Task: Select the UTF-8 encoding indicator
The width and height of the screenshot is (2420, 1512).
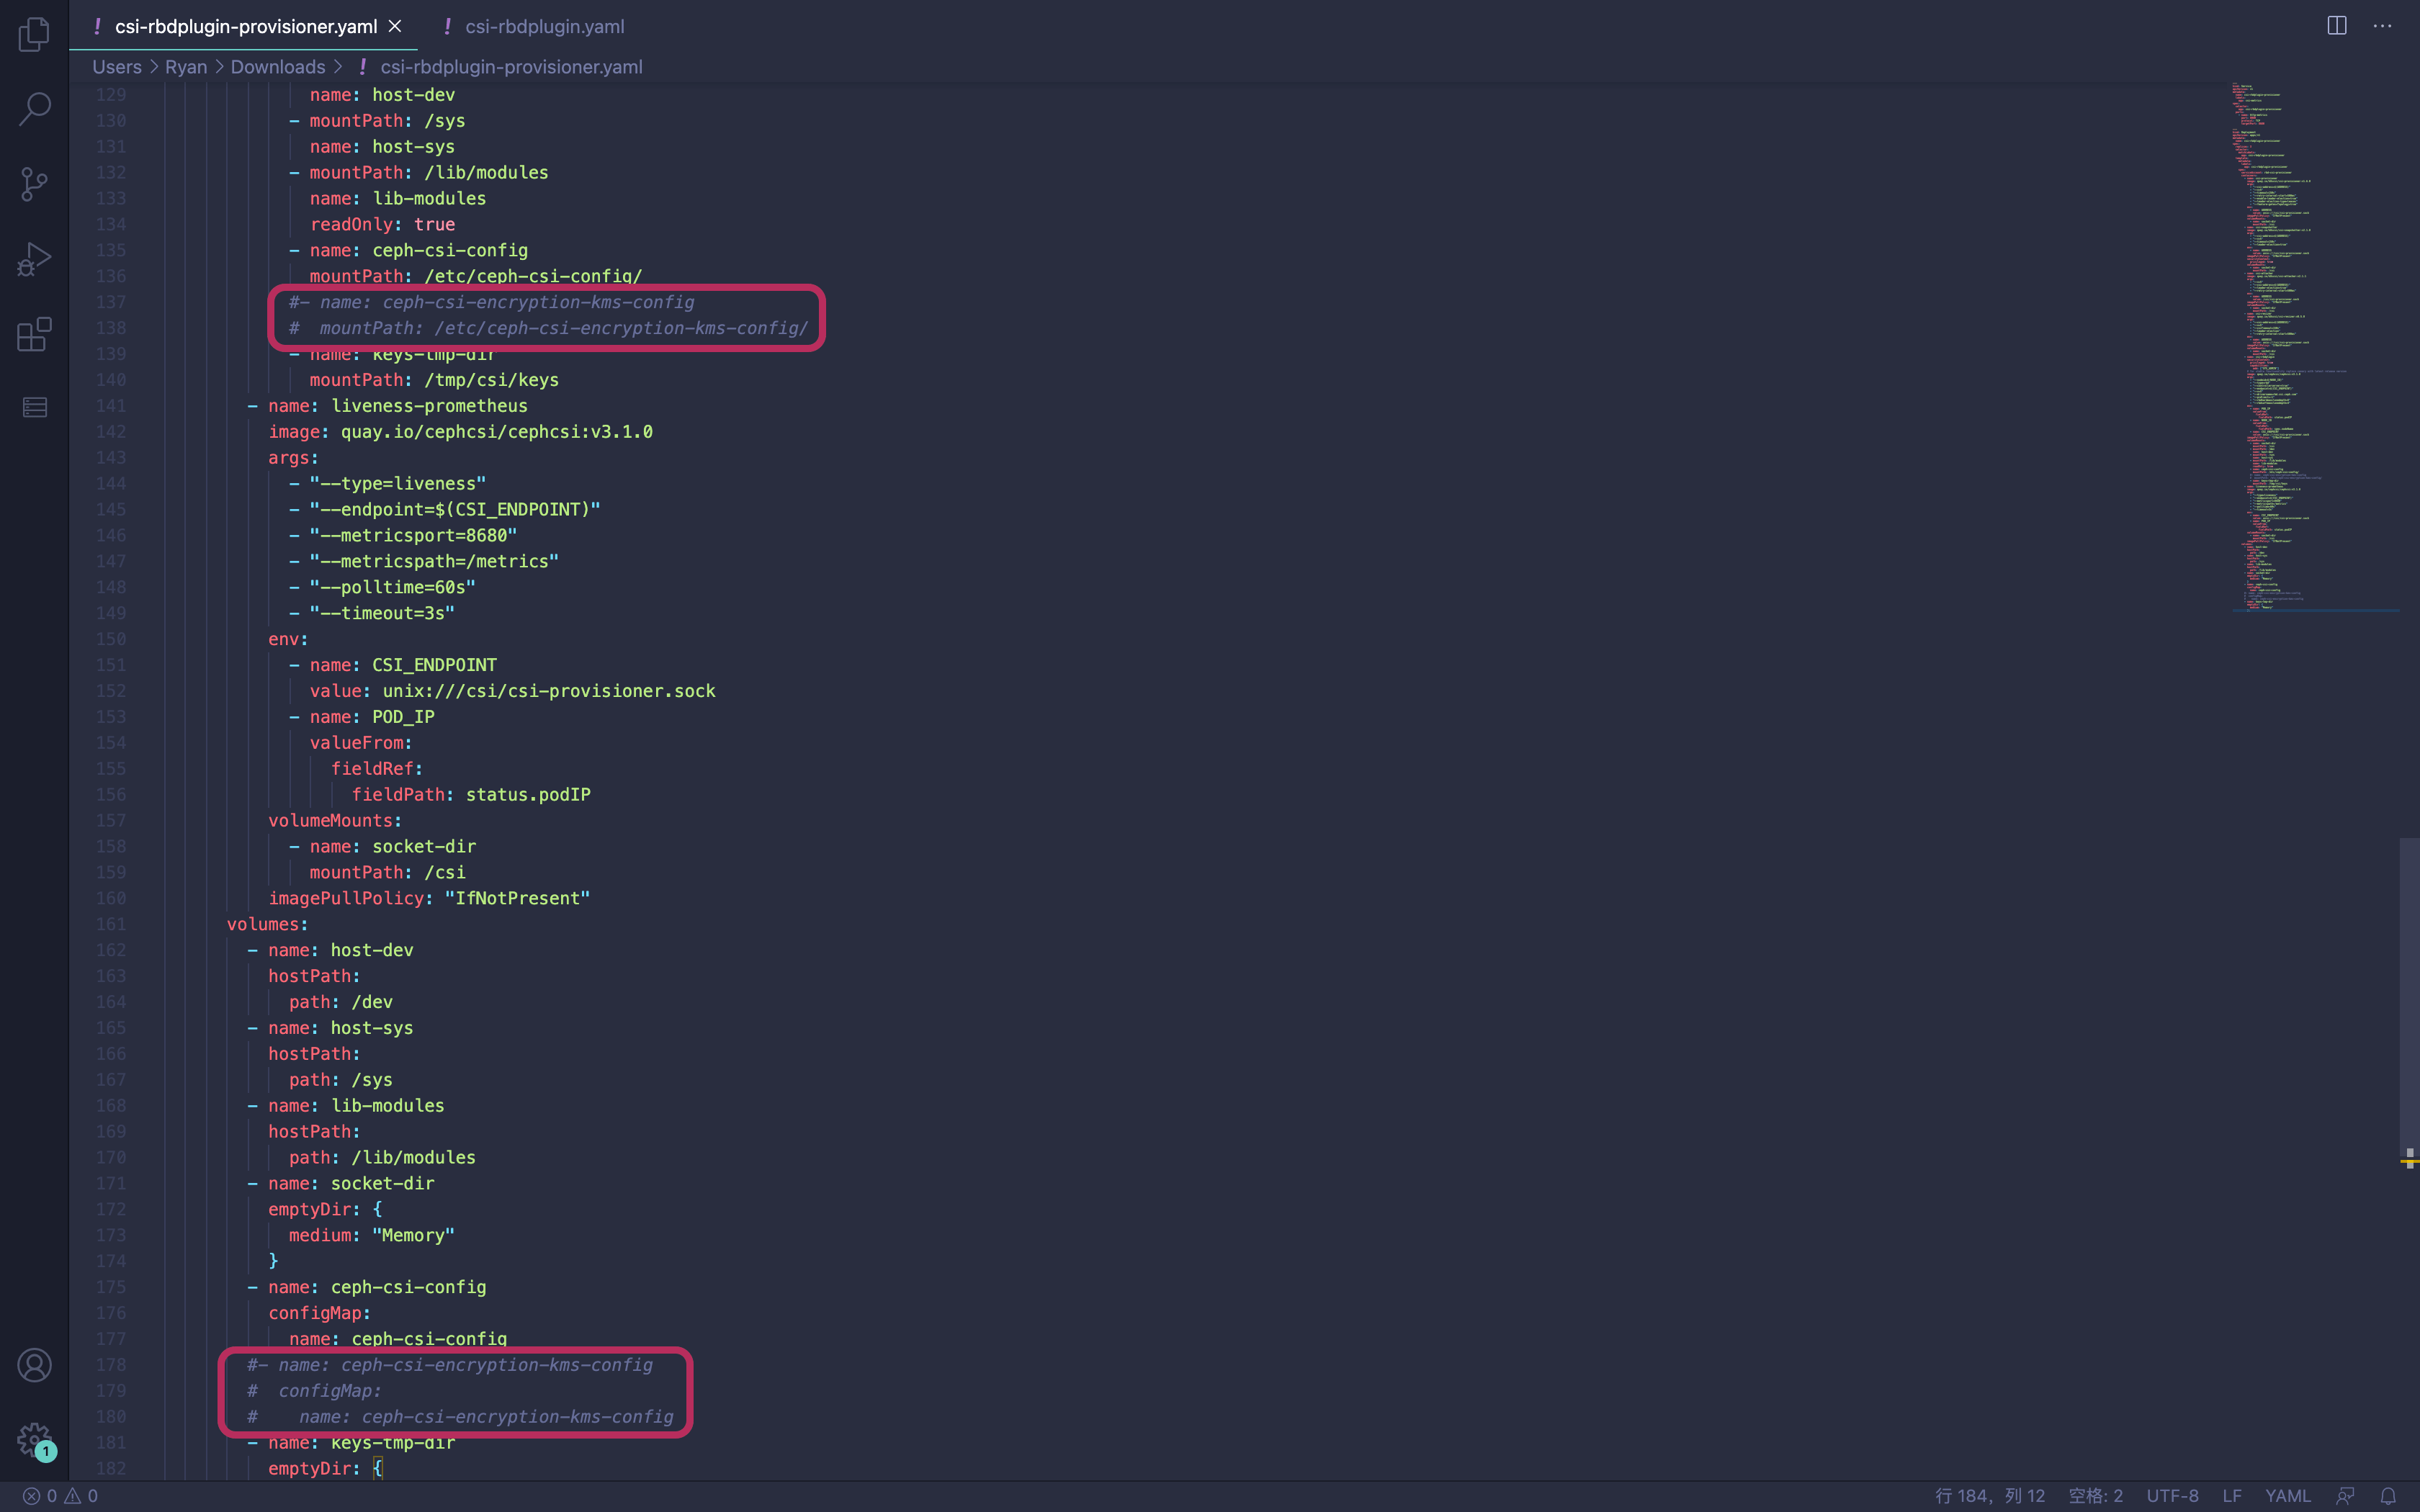Action: 2172,1496
